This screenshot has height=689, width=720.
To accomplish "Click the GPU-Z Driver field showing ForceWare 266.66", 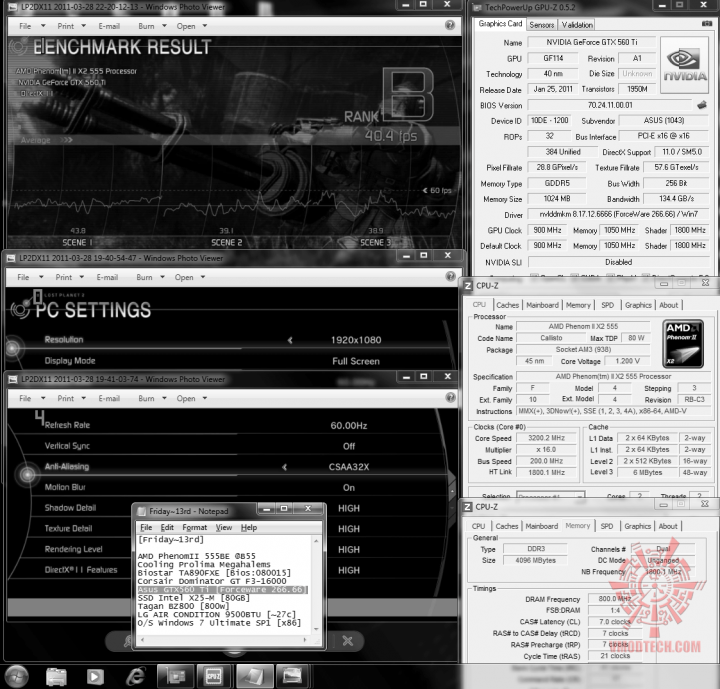I will 618,214.
